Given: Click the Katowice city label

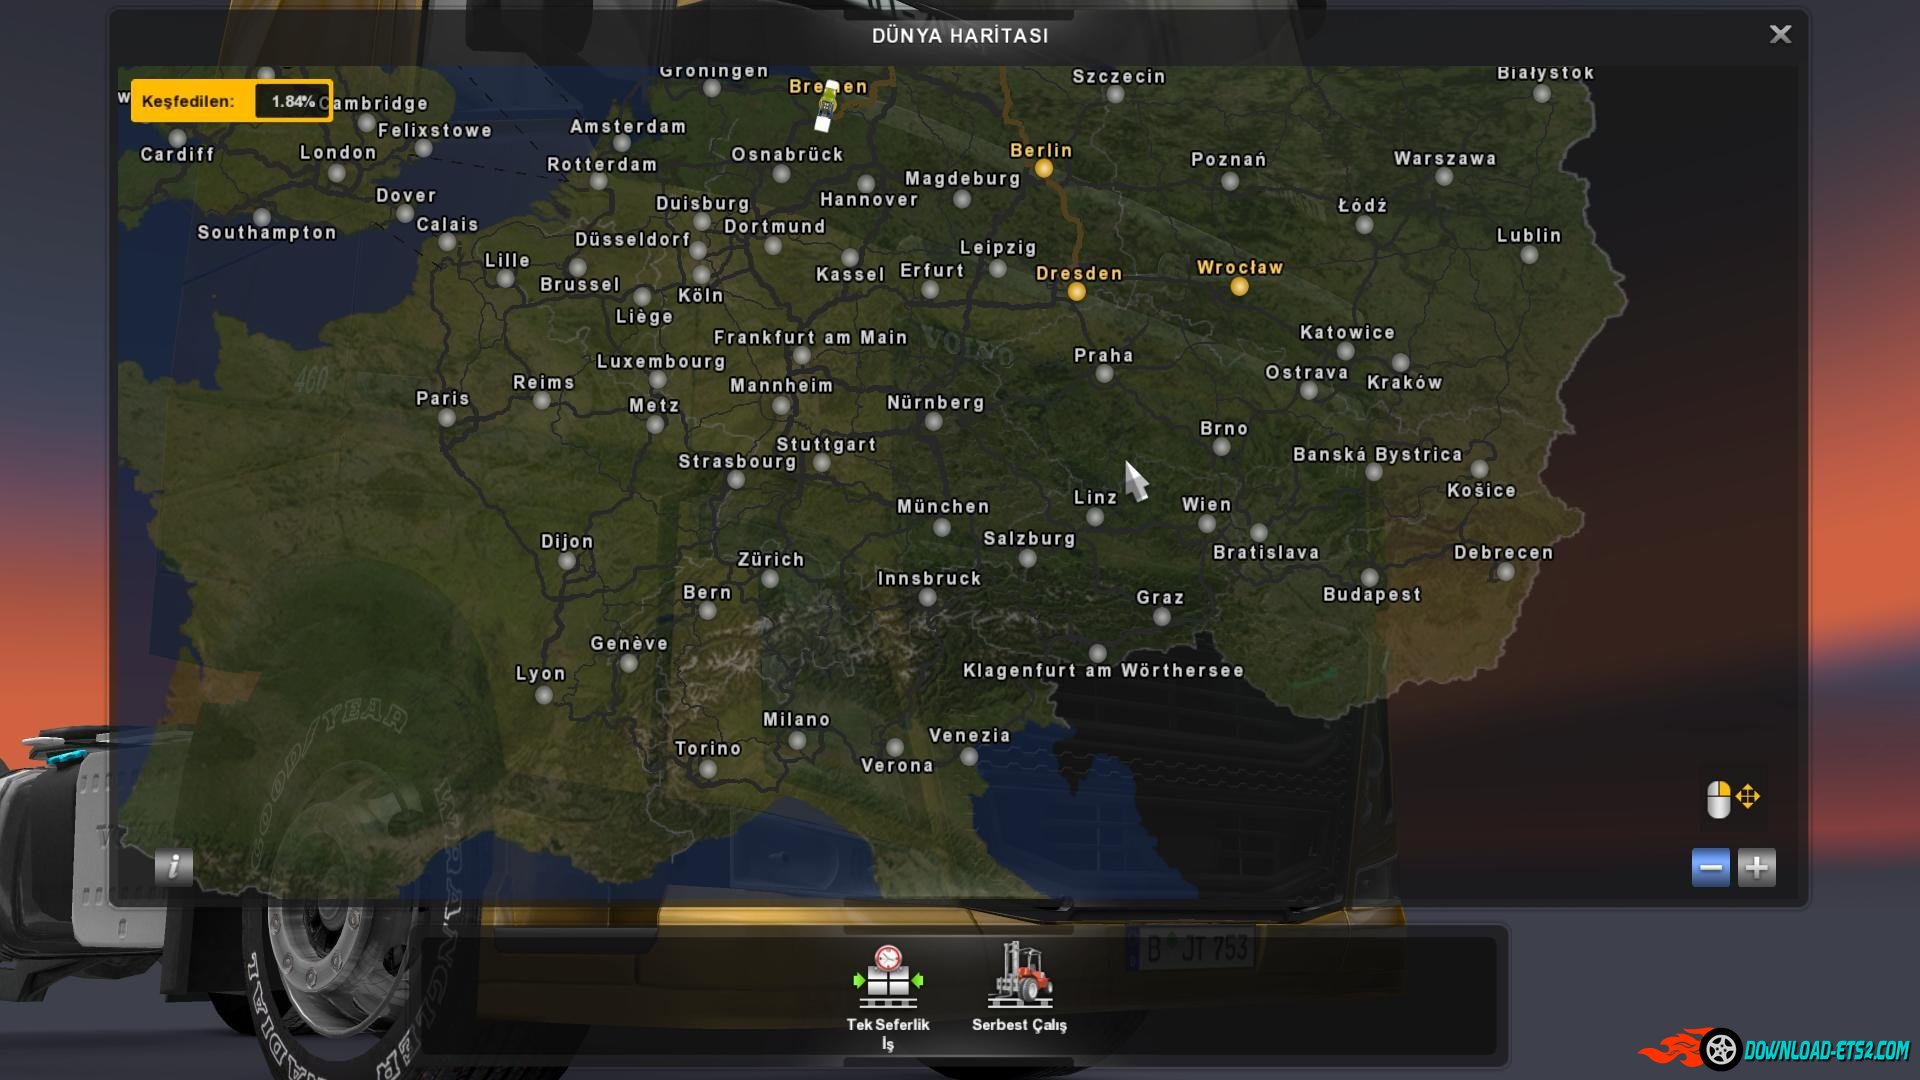Looking at the screenshot, I should point(1347,333).
